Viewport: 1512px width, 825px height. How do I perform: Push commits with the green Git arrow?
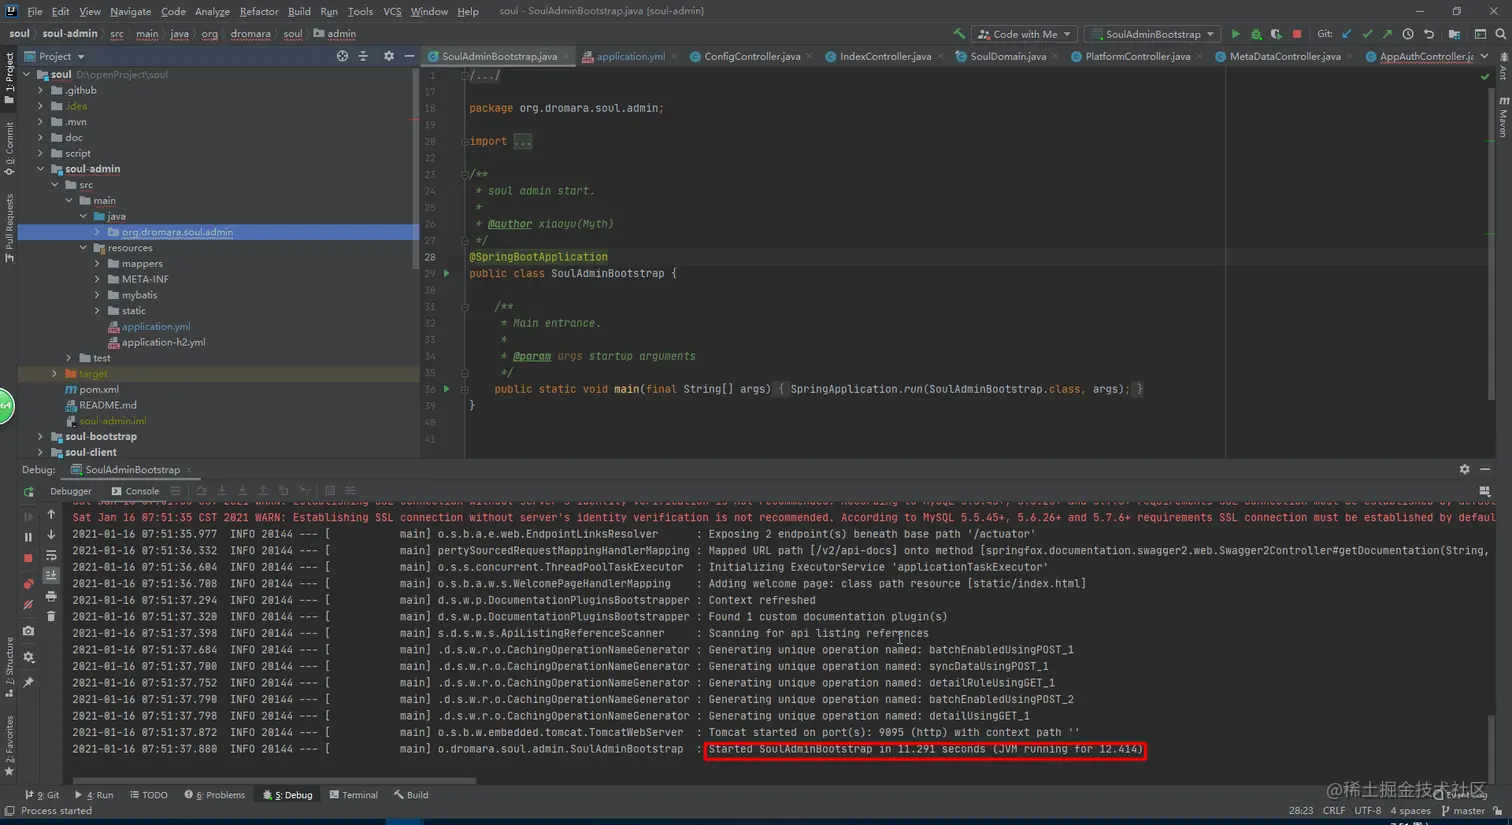(x=1387, y=34)
